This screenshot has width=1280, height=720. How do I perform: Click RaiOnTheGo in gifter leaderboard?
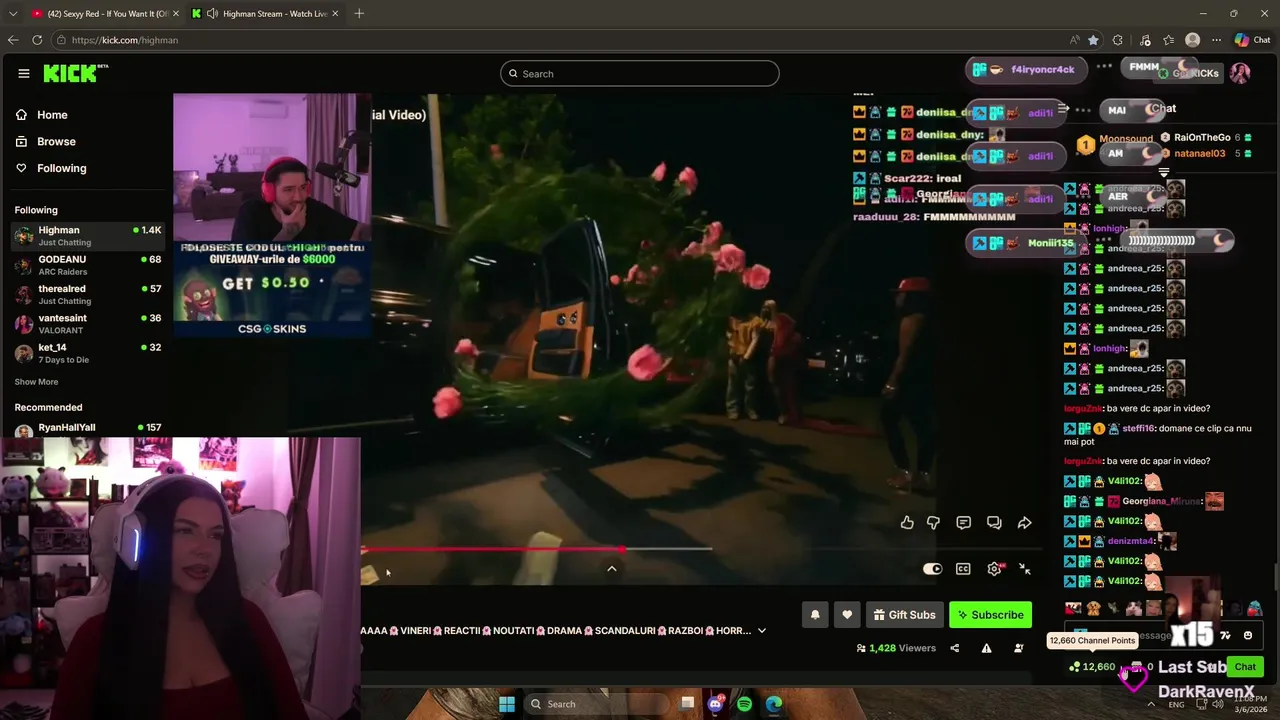click(x=1202, y=138)
